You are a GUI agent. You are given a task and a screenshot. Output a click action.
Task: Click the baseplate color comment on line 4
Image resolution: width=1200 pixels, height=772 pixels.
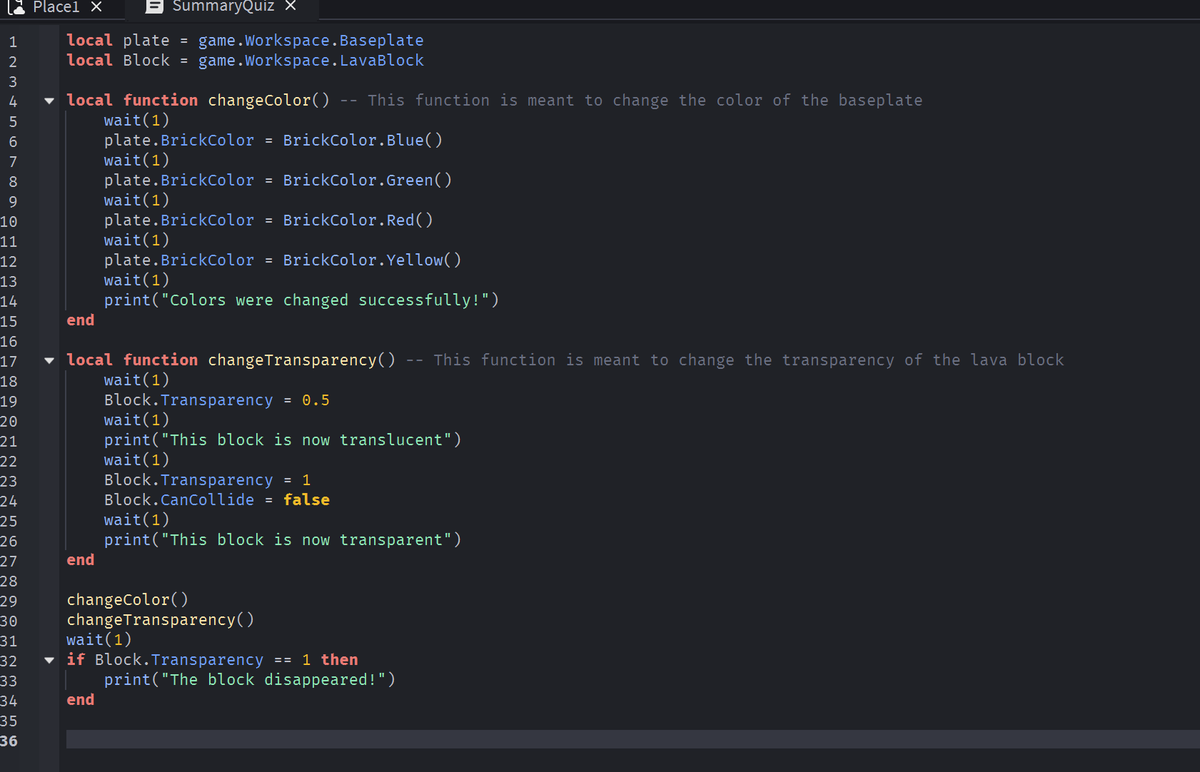coord(631,100)
